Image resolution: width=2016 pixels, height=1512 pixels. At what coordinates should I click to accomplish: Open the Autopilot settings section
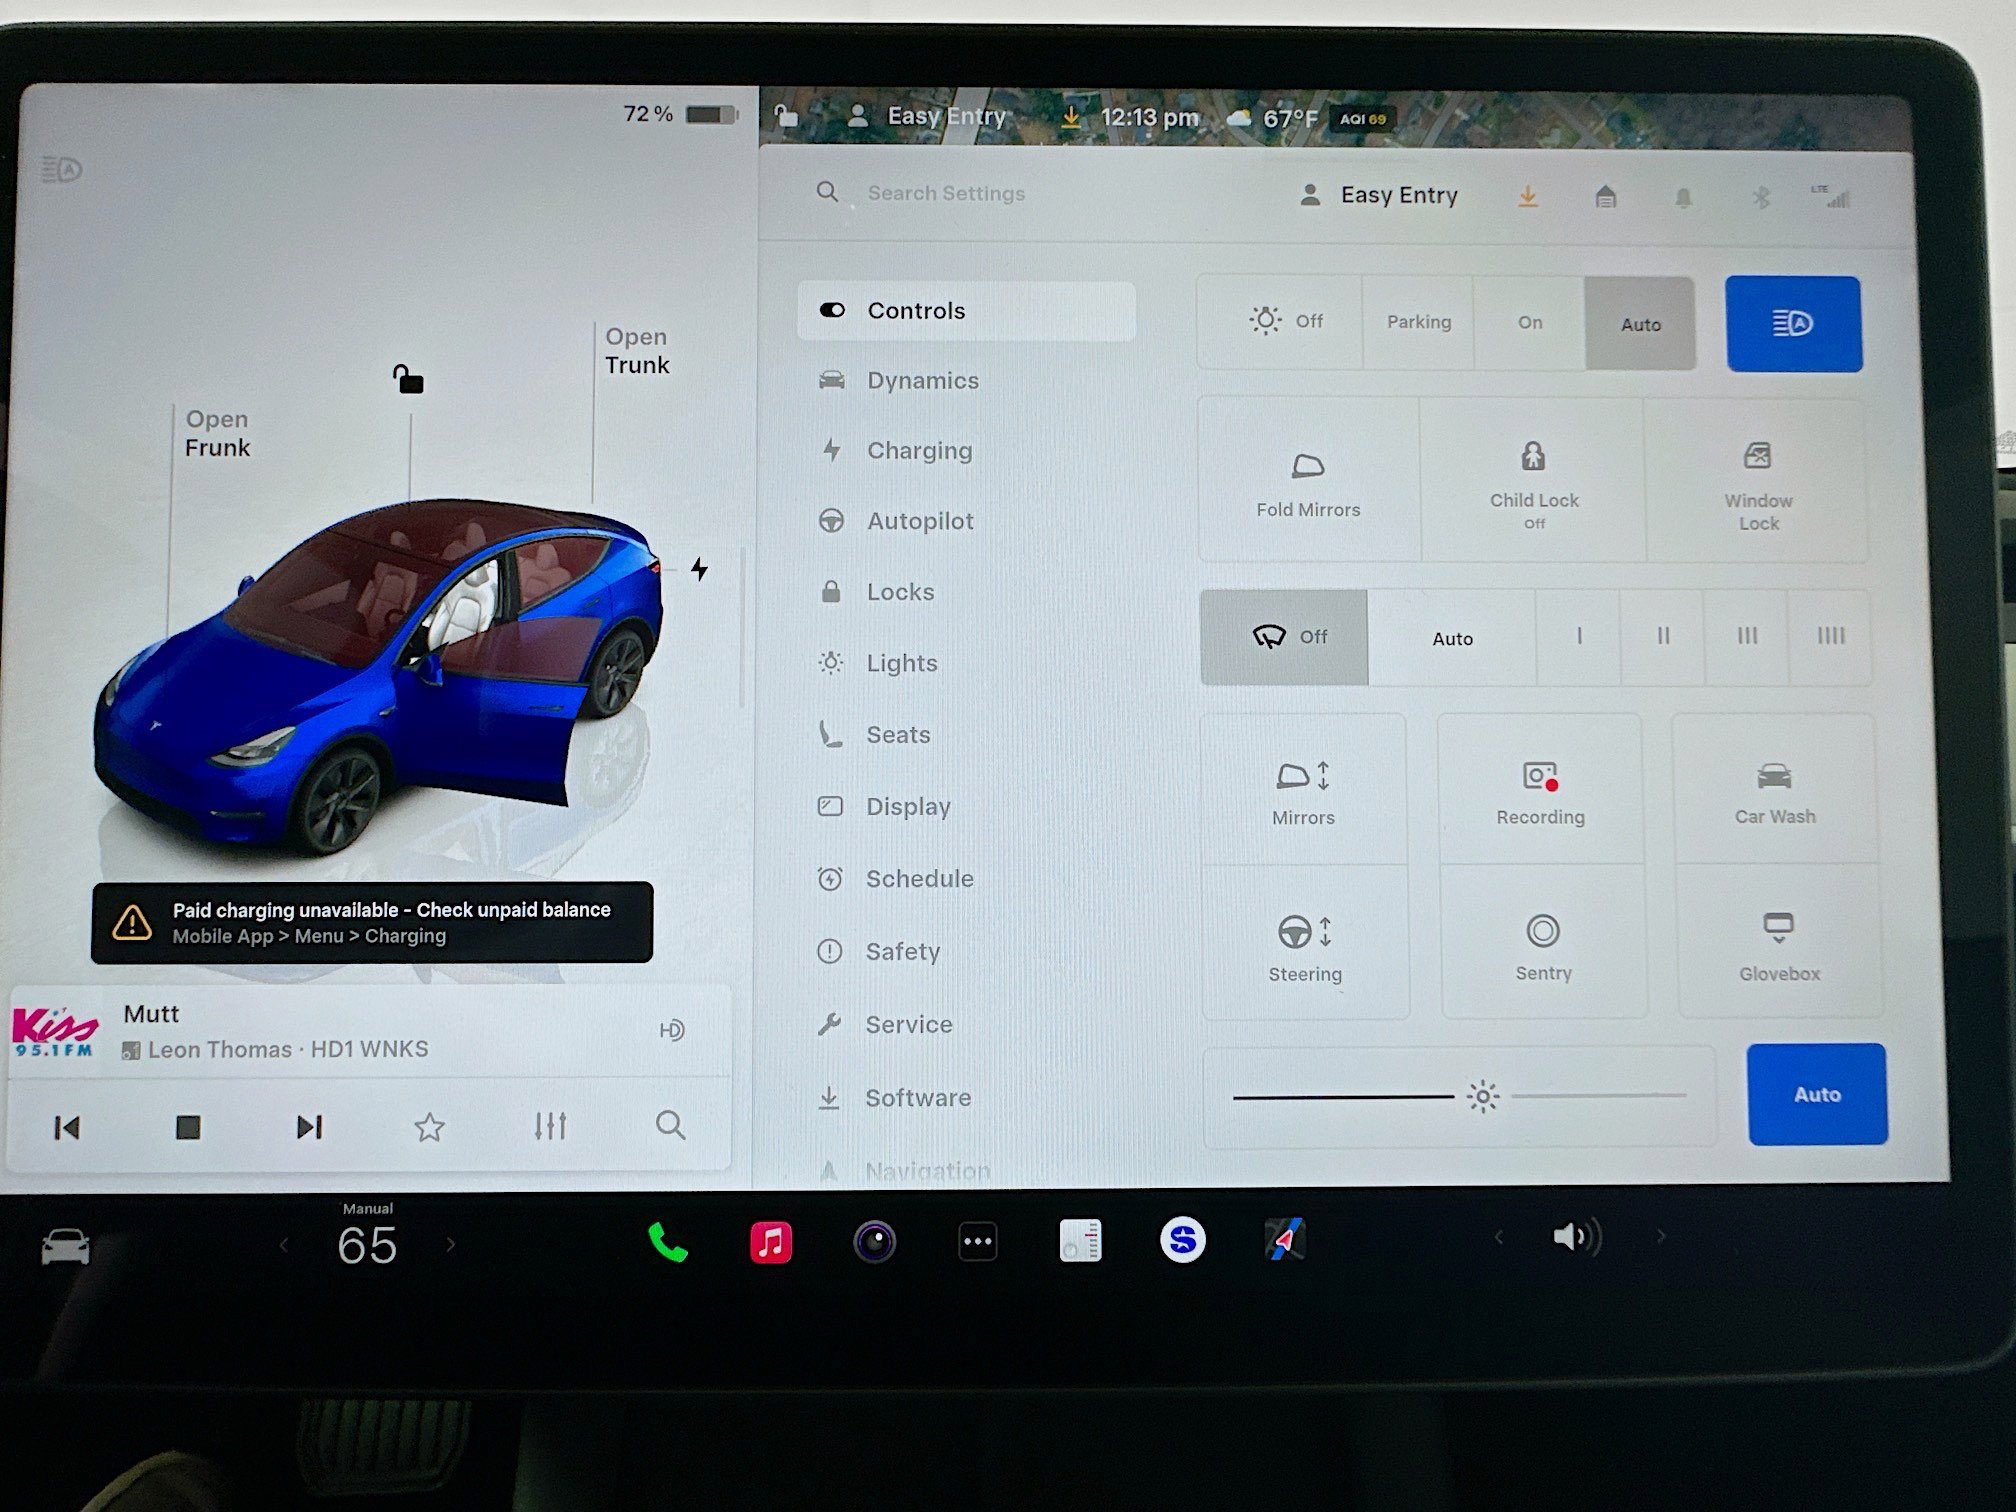(918, 521)
